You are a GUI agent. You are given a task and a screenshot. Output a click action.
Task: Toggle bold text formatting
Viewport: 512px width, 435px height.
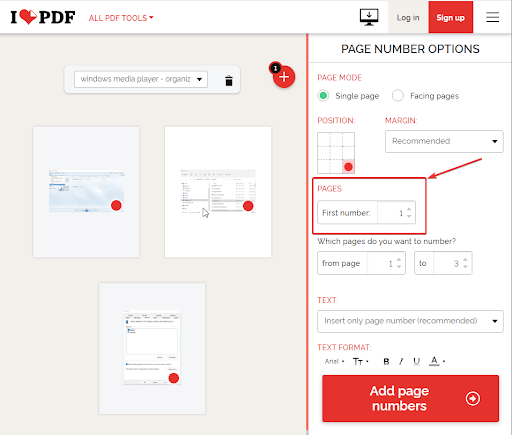click(386, 361)
